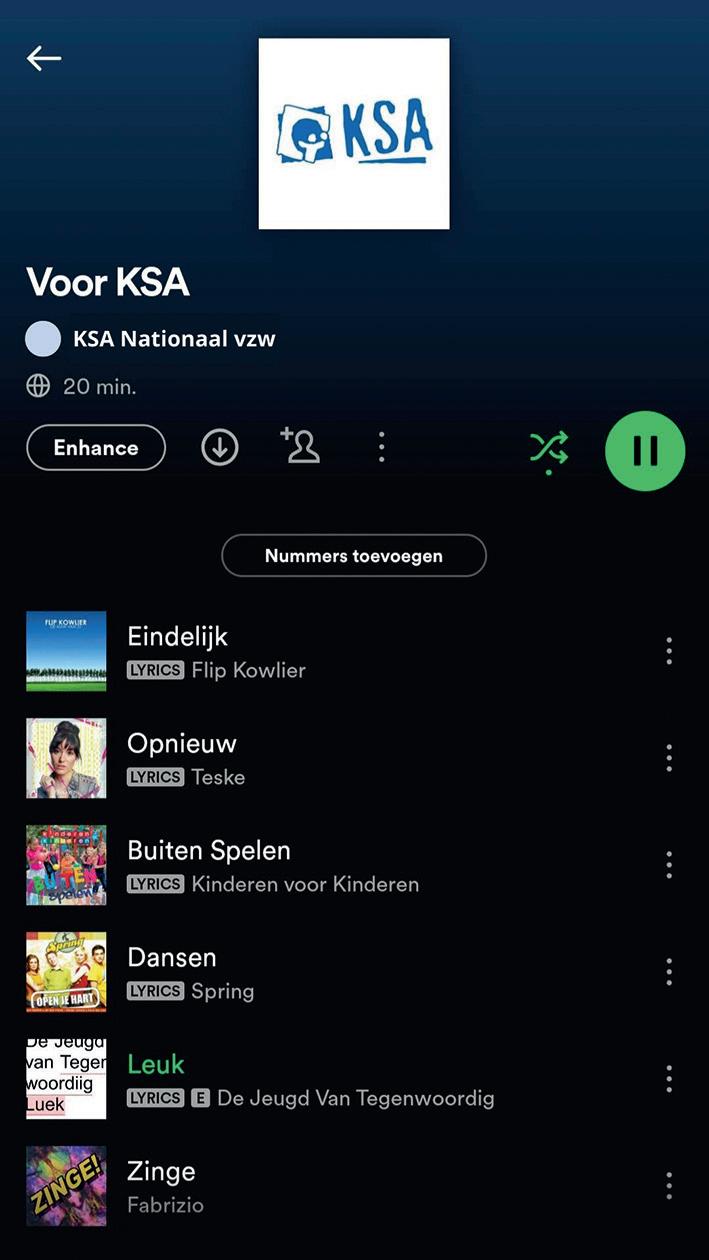
Task: Open more options for Zinge
Action: 669,1186
